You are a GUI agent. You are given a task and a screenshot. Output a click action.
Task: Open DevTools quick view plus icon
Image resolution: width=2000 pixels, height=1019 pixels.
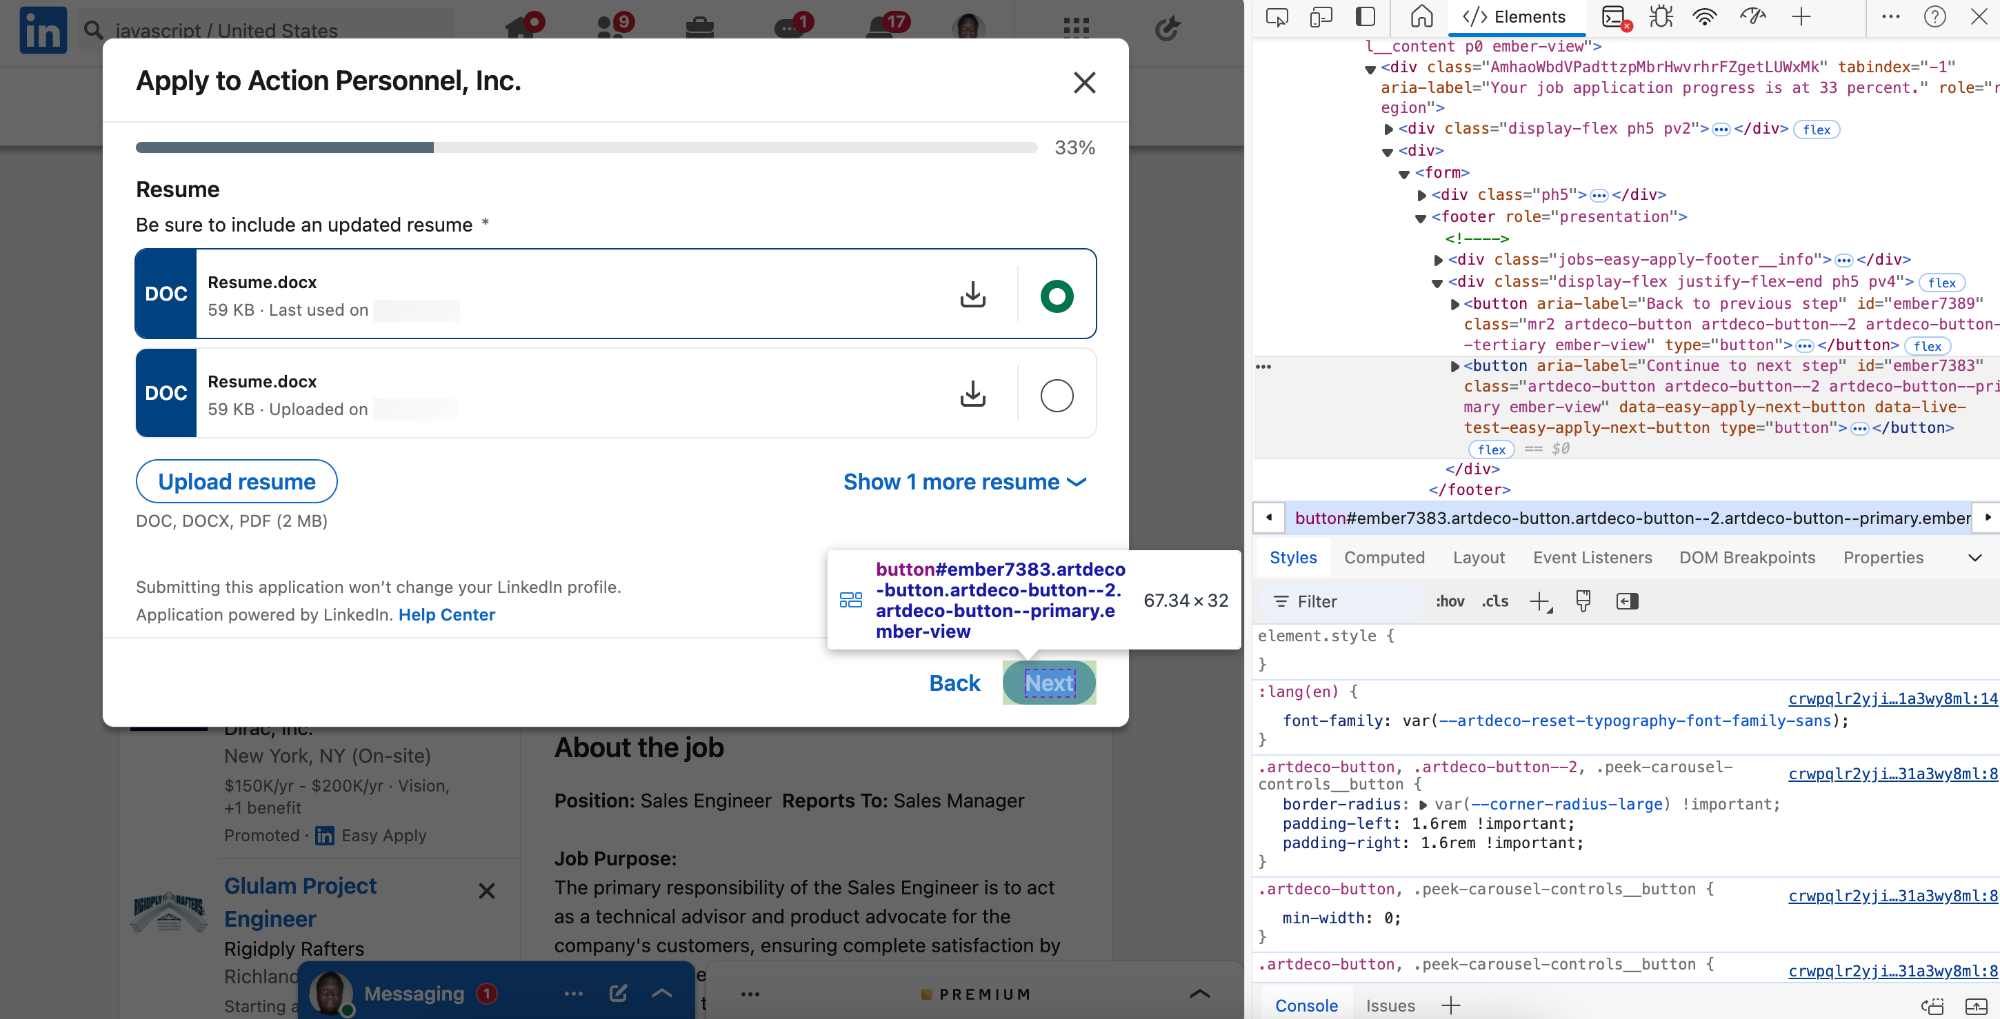(x=1451, y=1005)
